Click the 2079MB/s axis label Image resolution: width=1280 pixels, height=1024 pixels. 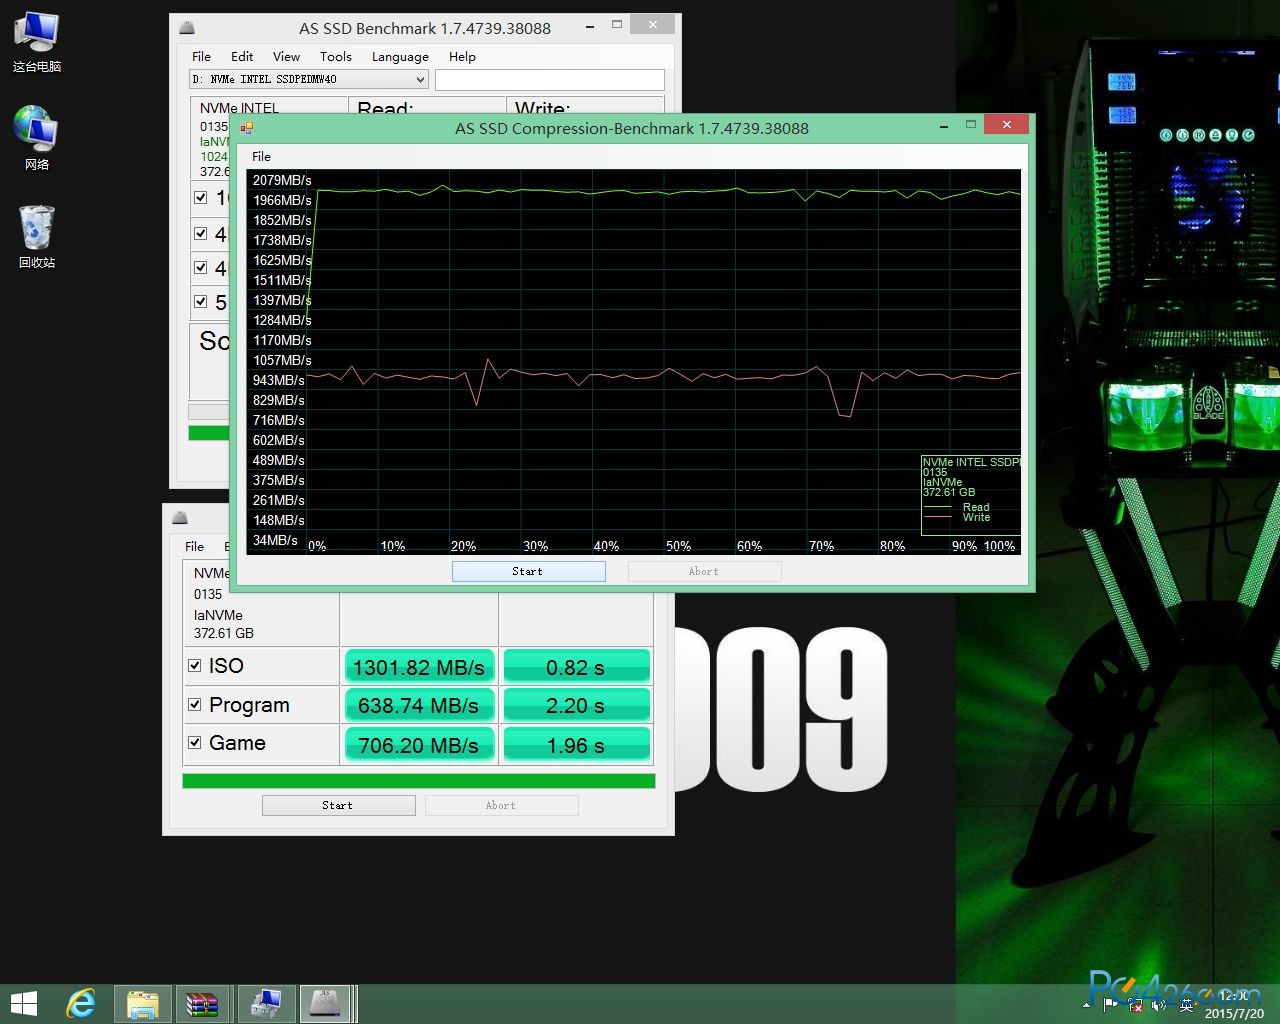click(x=282, y=180)
